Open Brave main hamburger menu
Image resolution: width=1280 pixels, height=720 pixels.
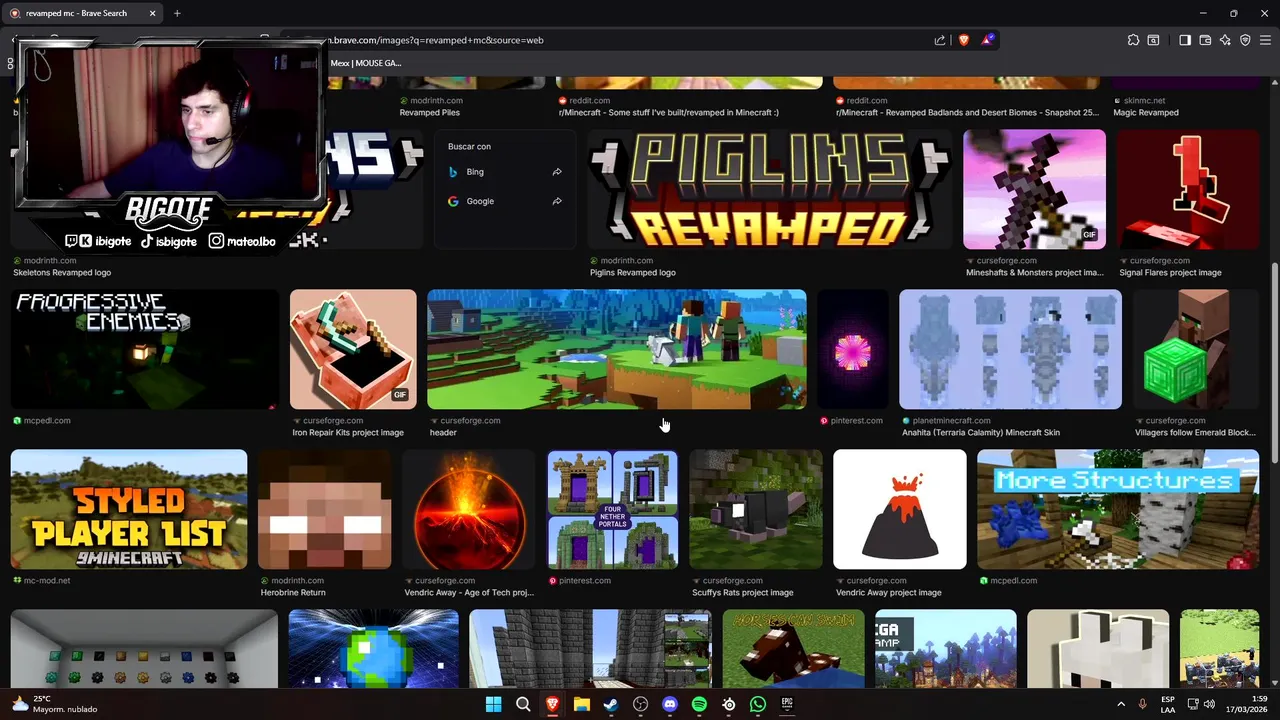[1265, 40]
